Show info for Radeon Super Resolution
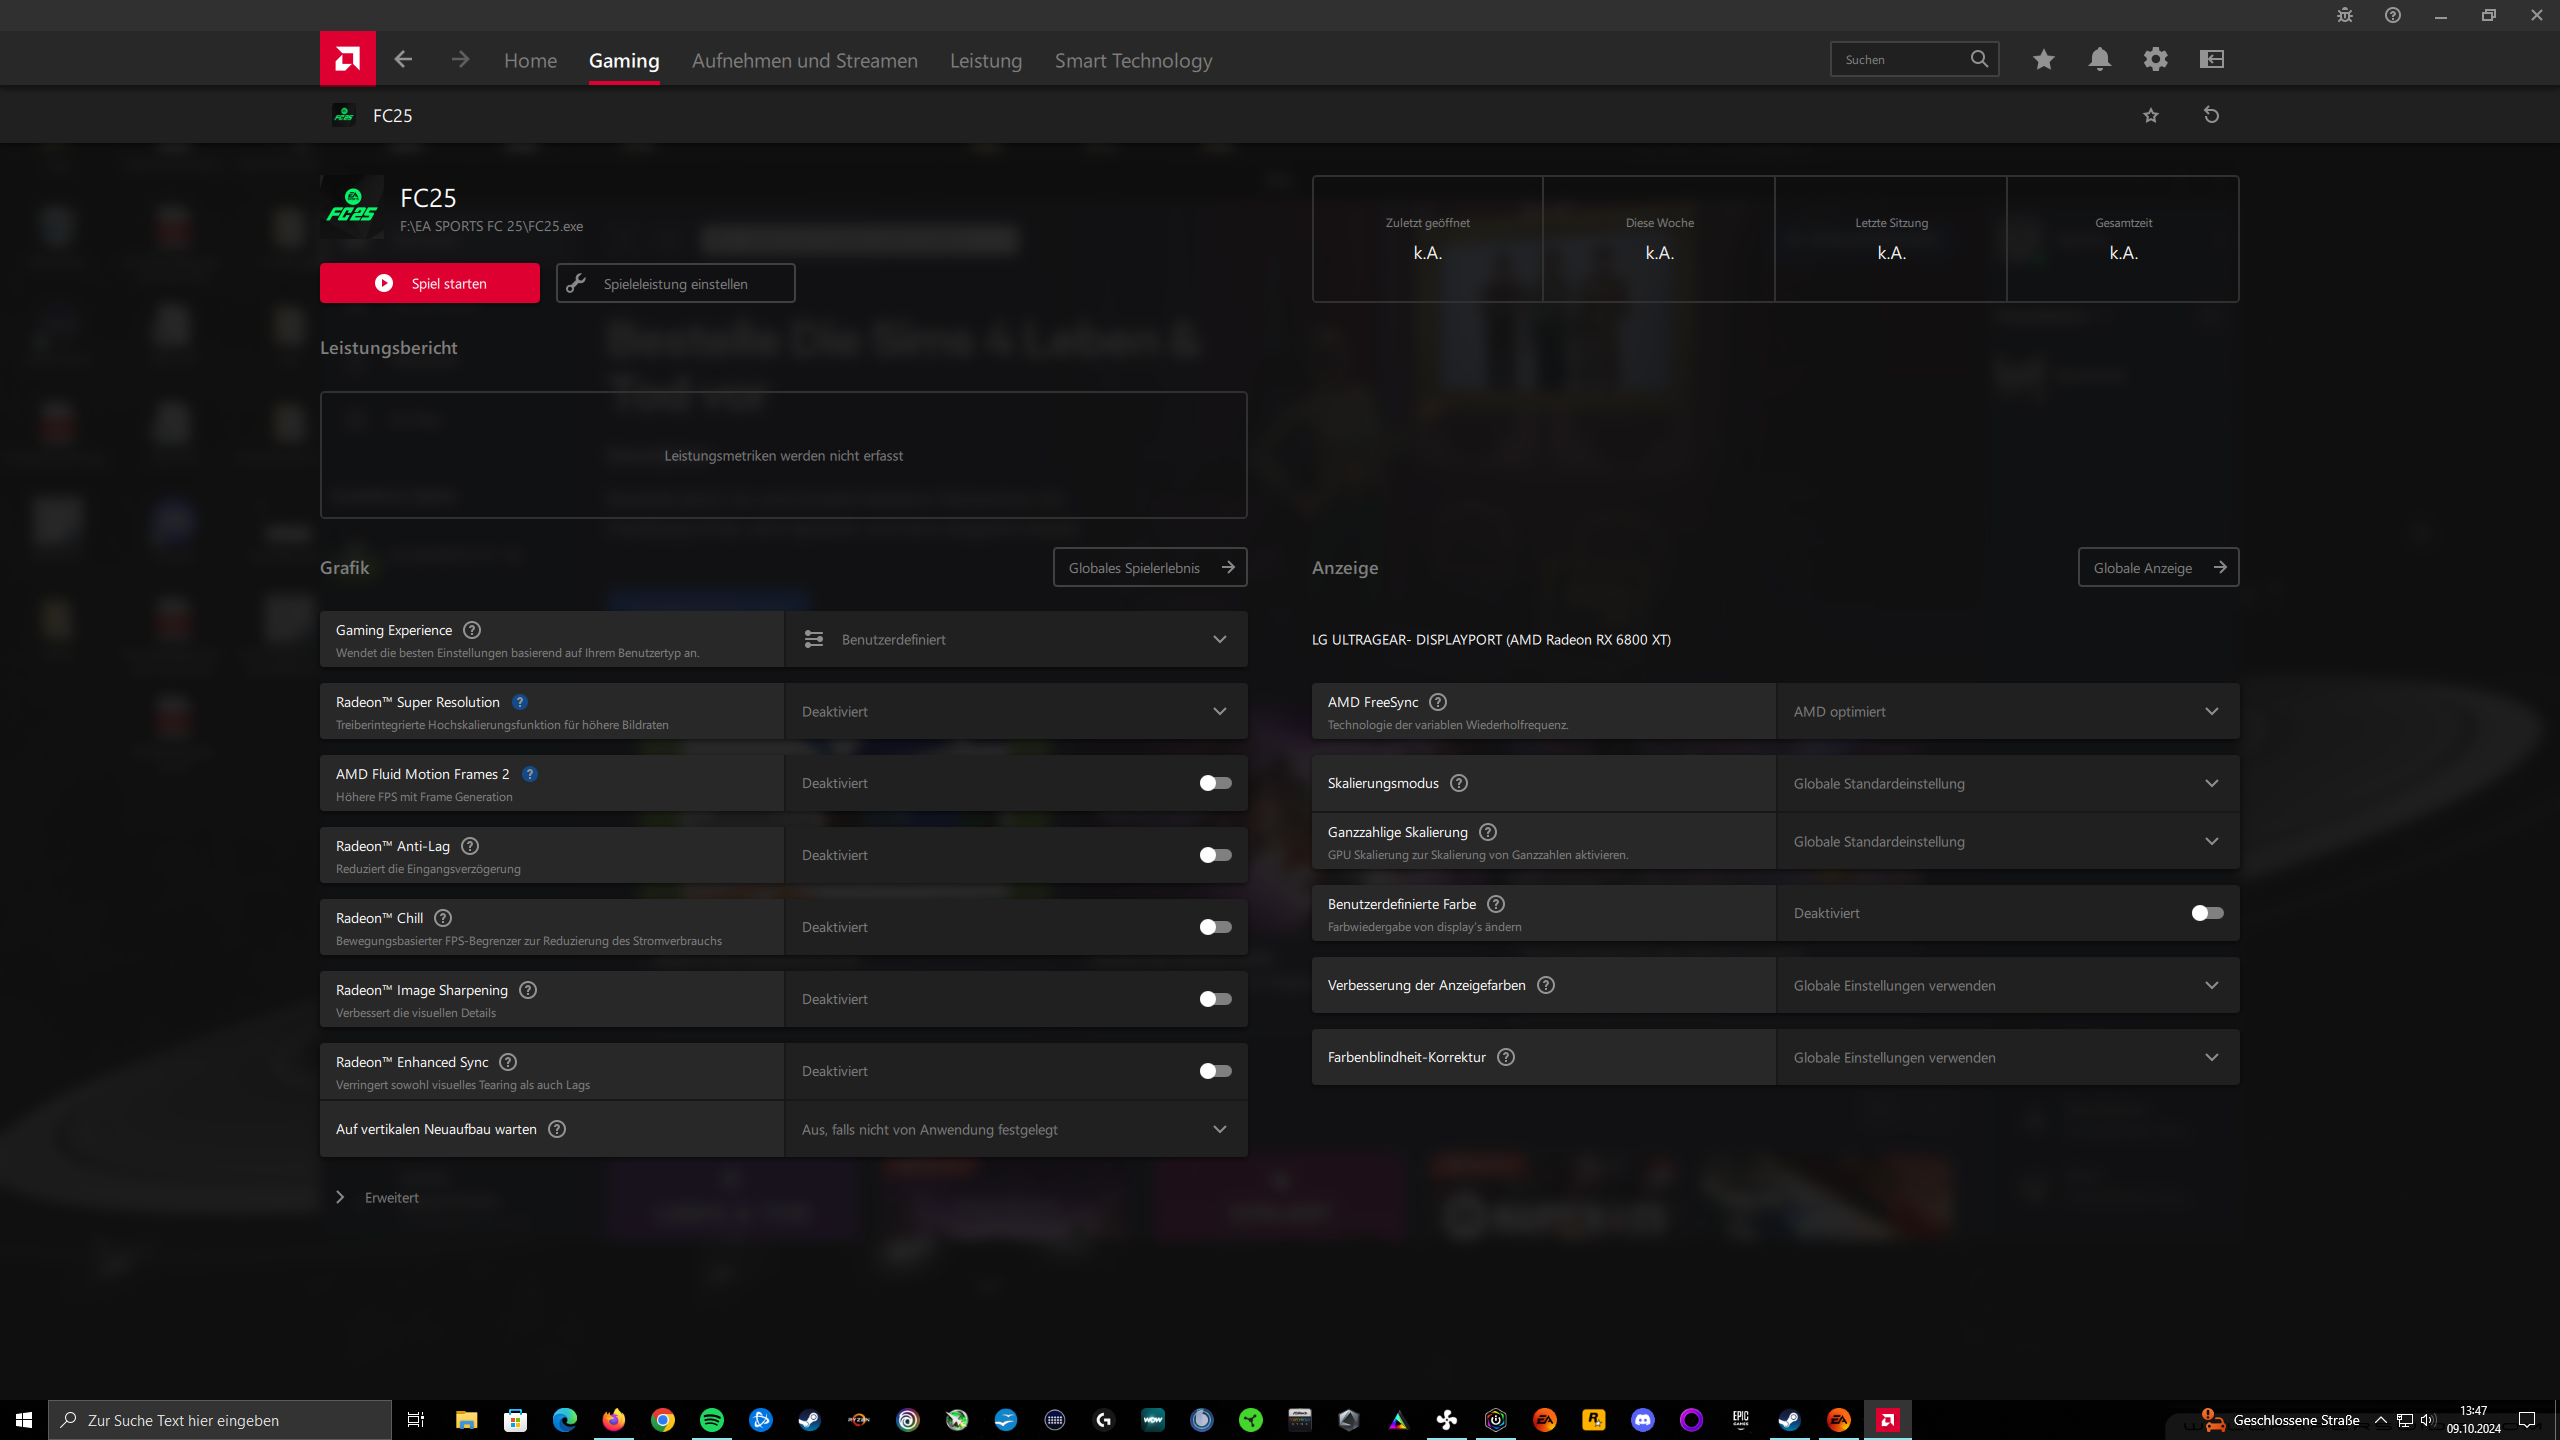2560x1440 pixels. [x=520, y=702]
